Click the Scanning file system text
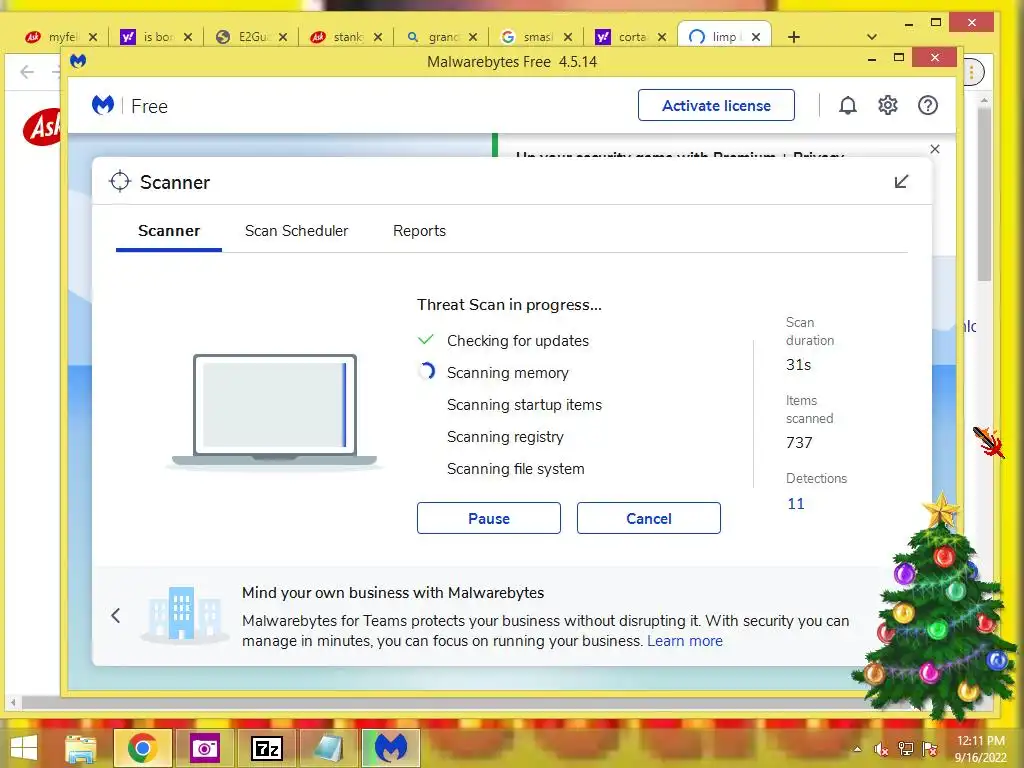Screen dimensions: 1024x768 pyautogui.click(x=515, y=469)
